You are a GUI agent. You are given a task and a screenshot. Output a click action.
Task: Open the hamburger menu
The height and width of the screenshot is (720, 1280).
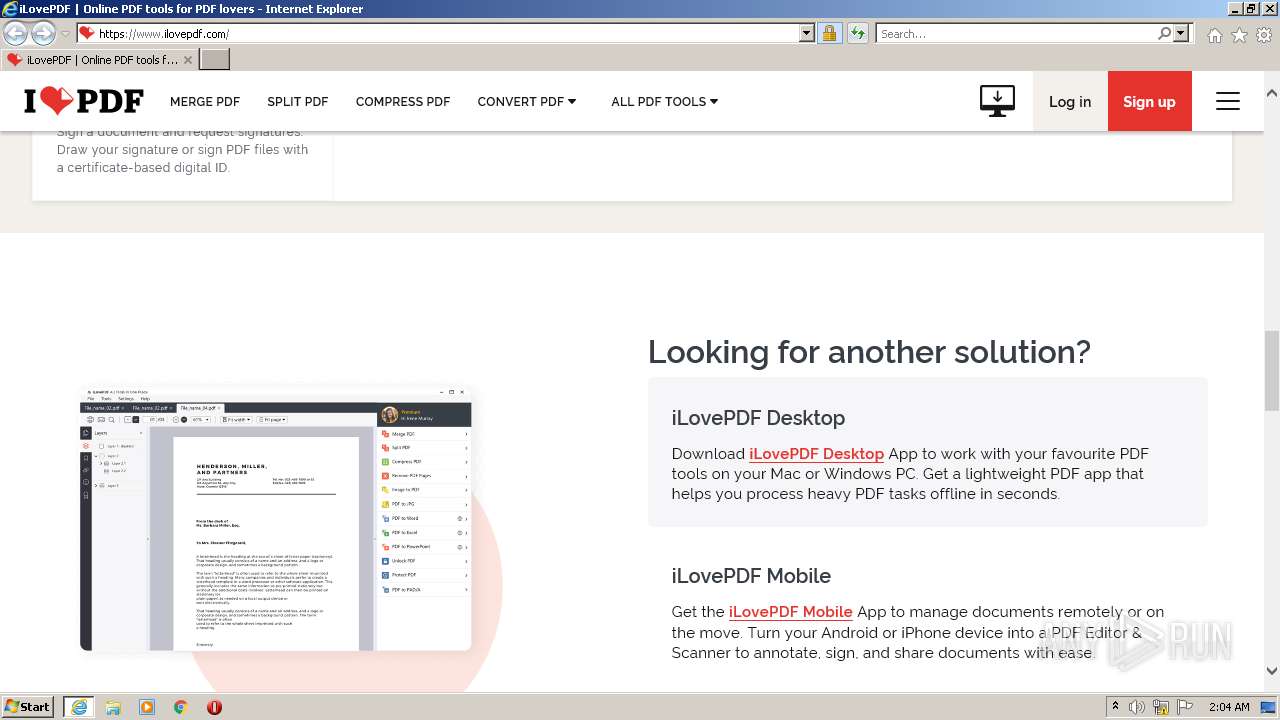(1228, 101)
